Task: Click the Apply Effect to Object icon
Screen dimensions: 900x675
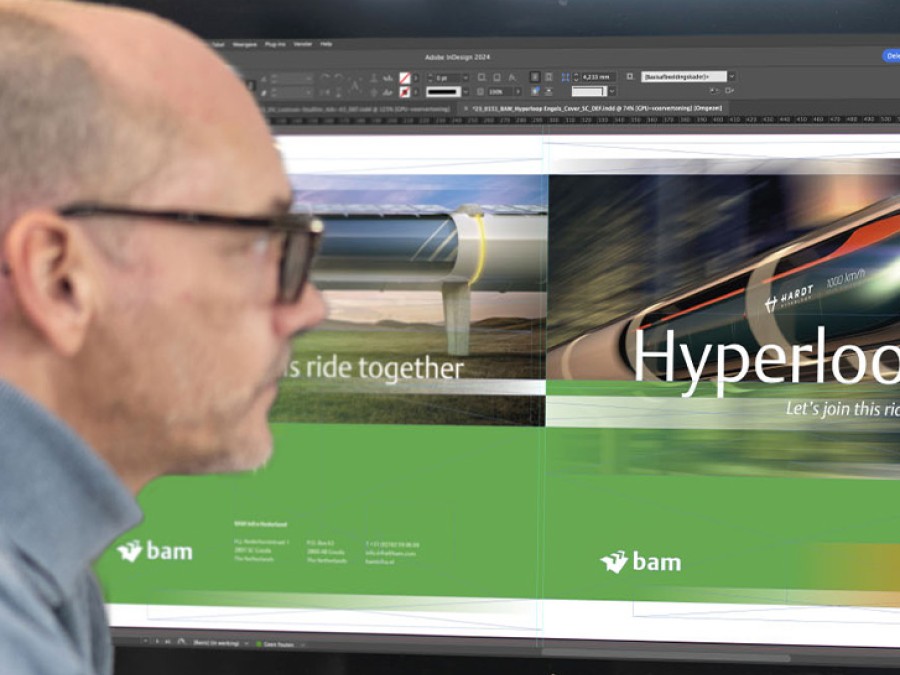Action: [482, 77]
